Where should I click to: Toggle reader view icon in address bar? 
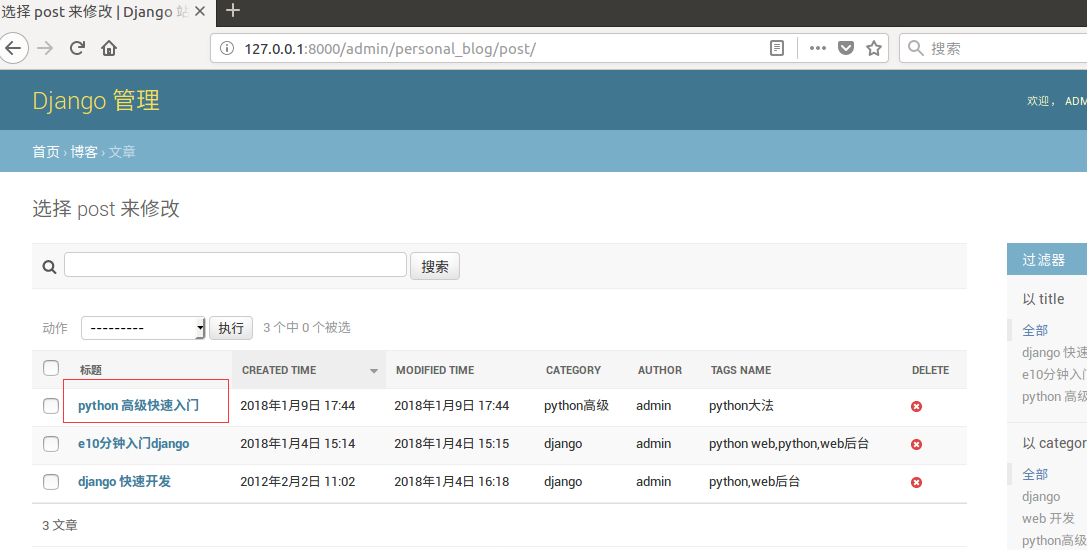pos(777,48)
